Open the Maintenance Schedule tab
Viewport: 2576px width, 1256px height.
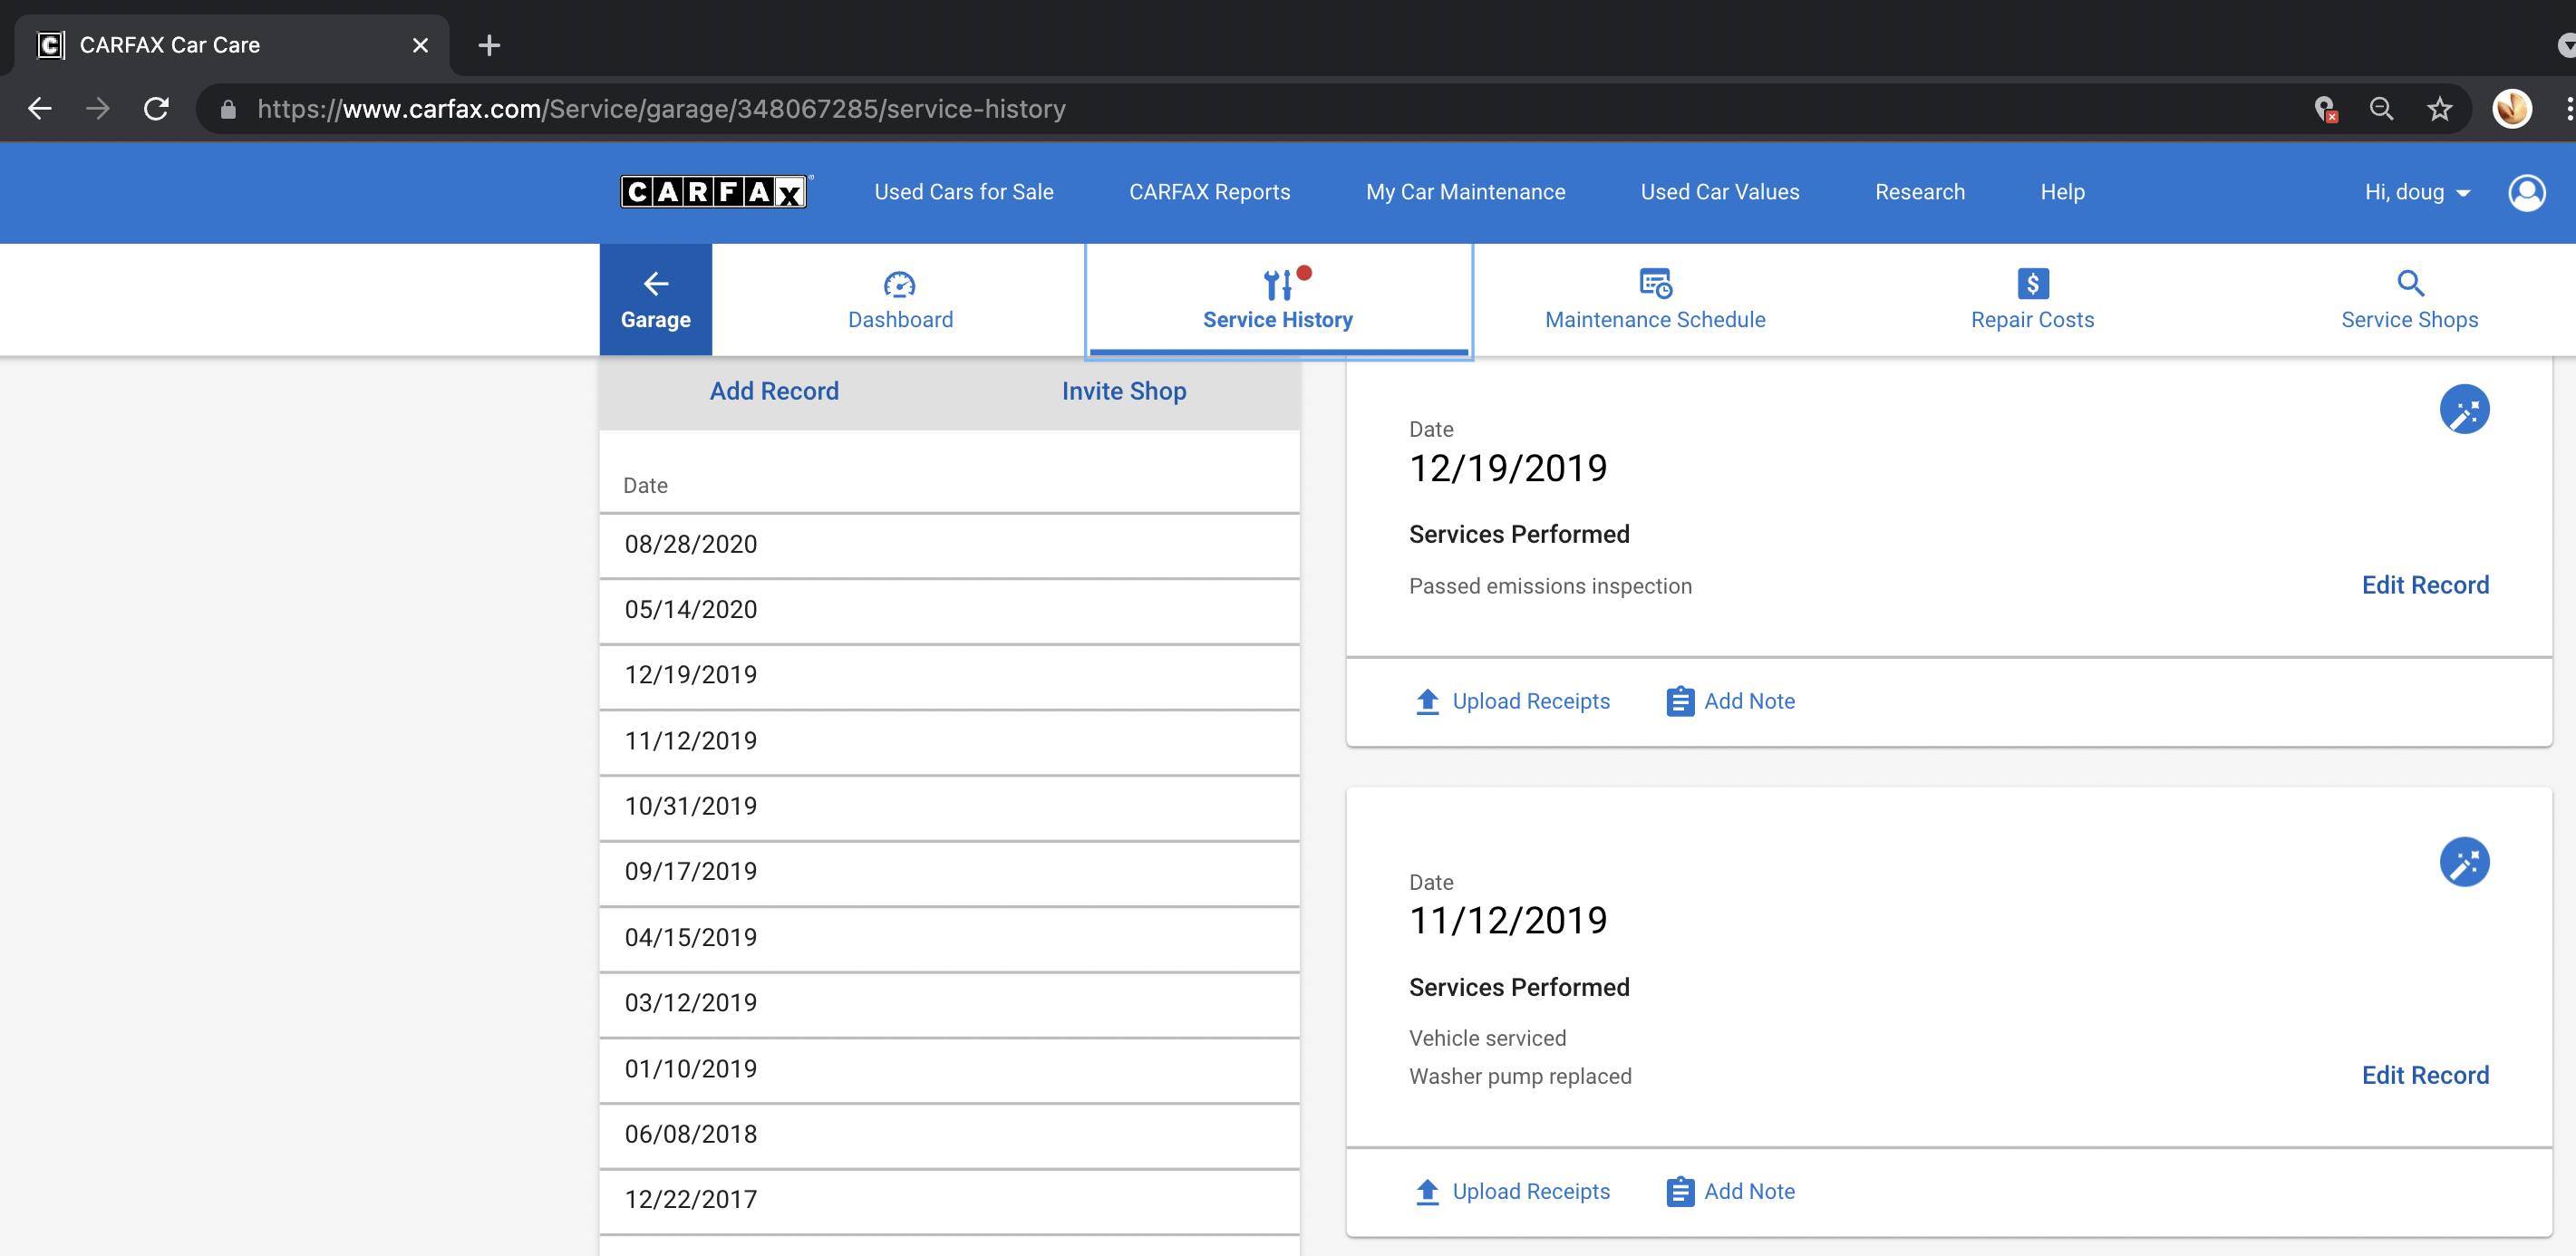pyautogui.click(x=1655, y=300)
